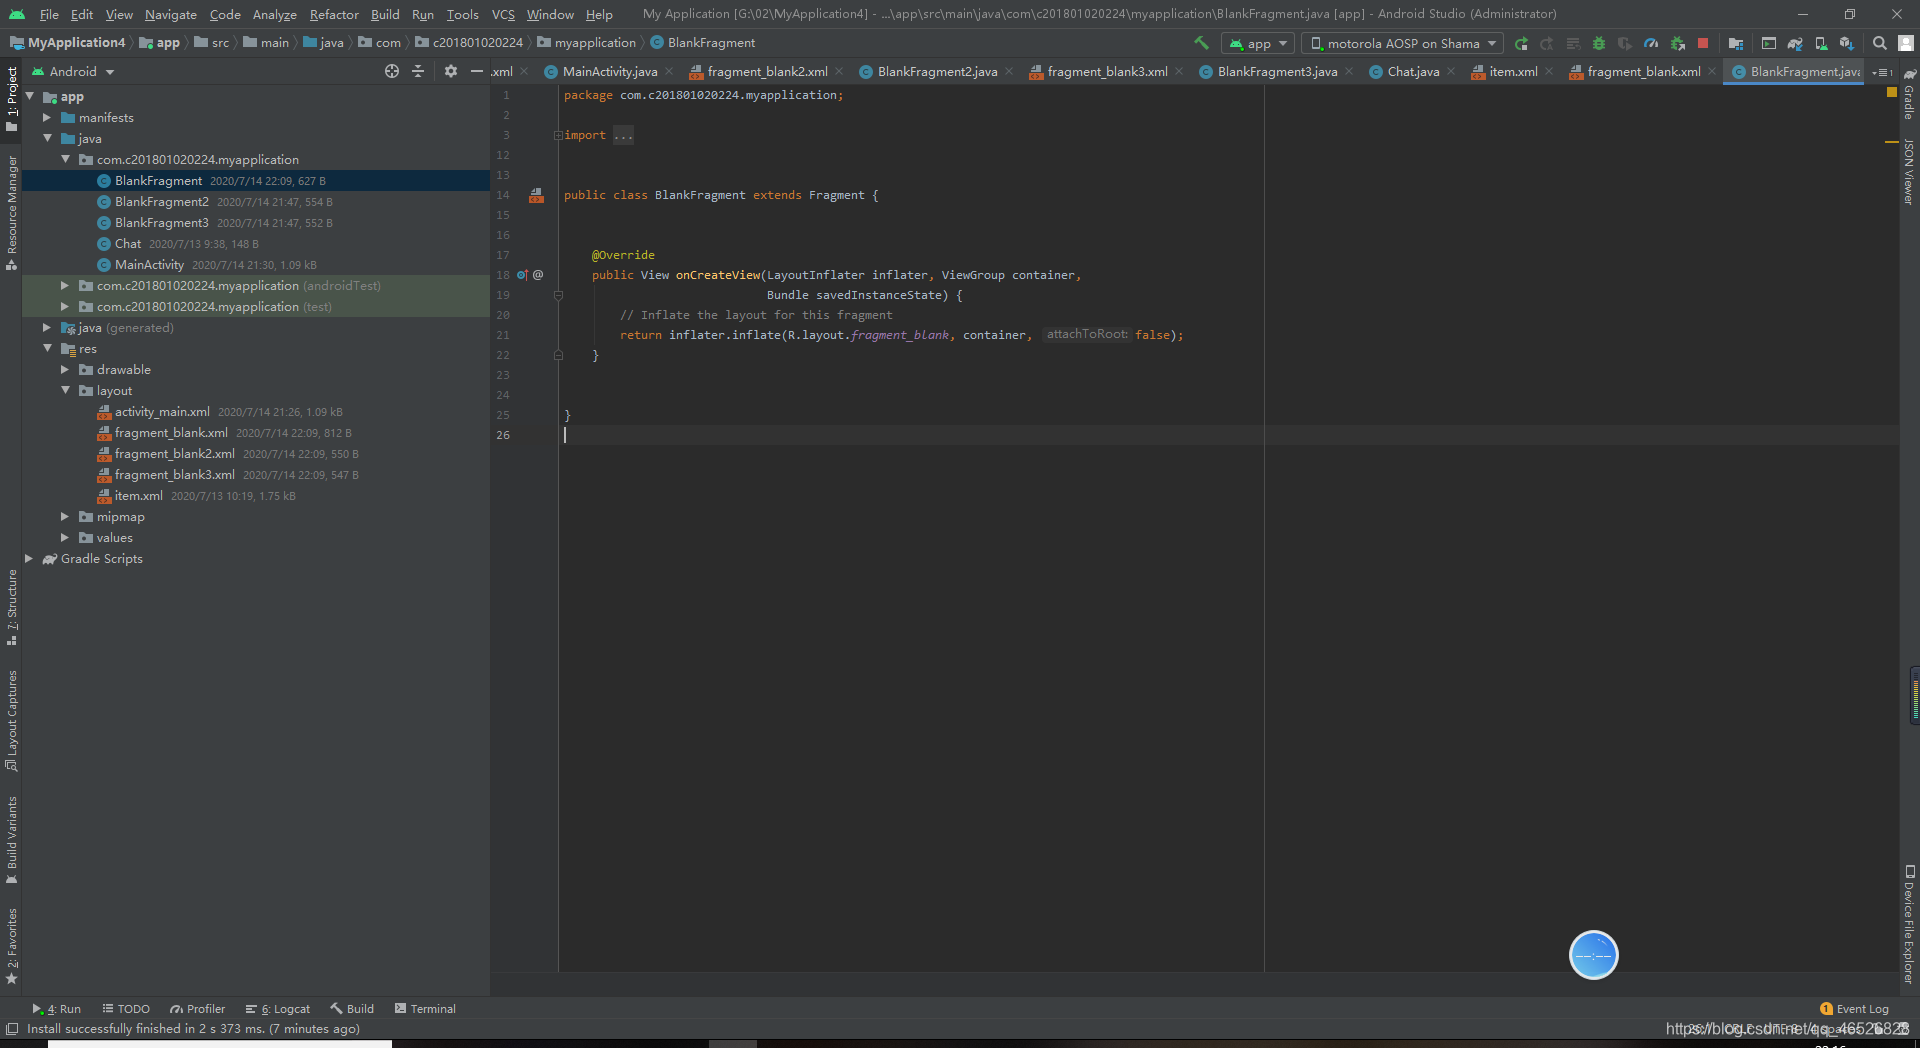This screenshot has height=1048, width=1920.
Task: Collapse the layout folder
Action: pos(65,390)
